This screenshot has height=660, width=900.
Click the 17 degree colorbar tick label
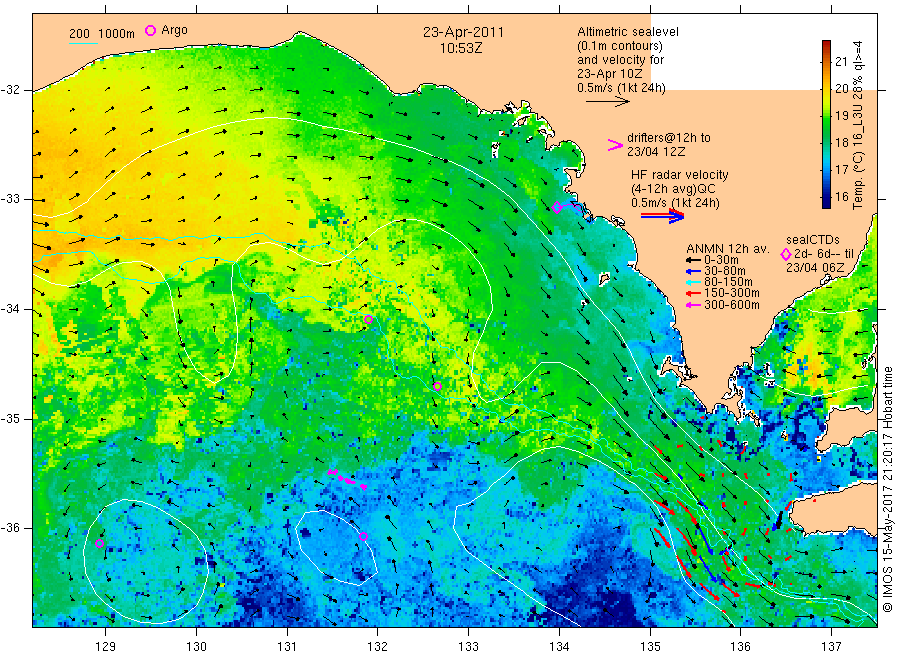(841, 169)
